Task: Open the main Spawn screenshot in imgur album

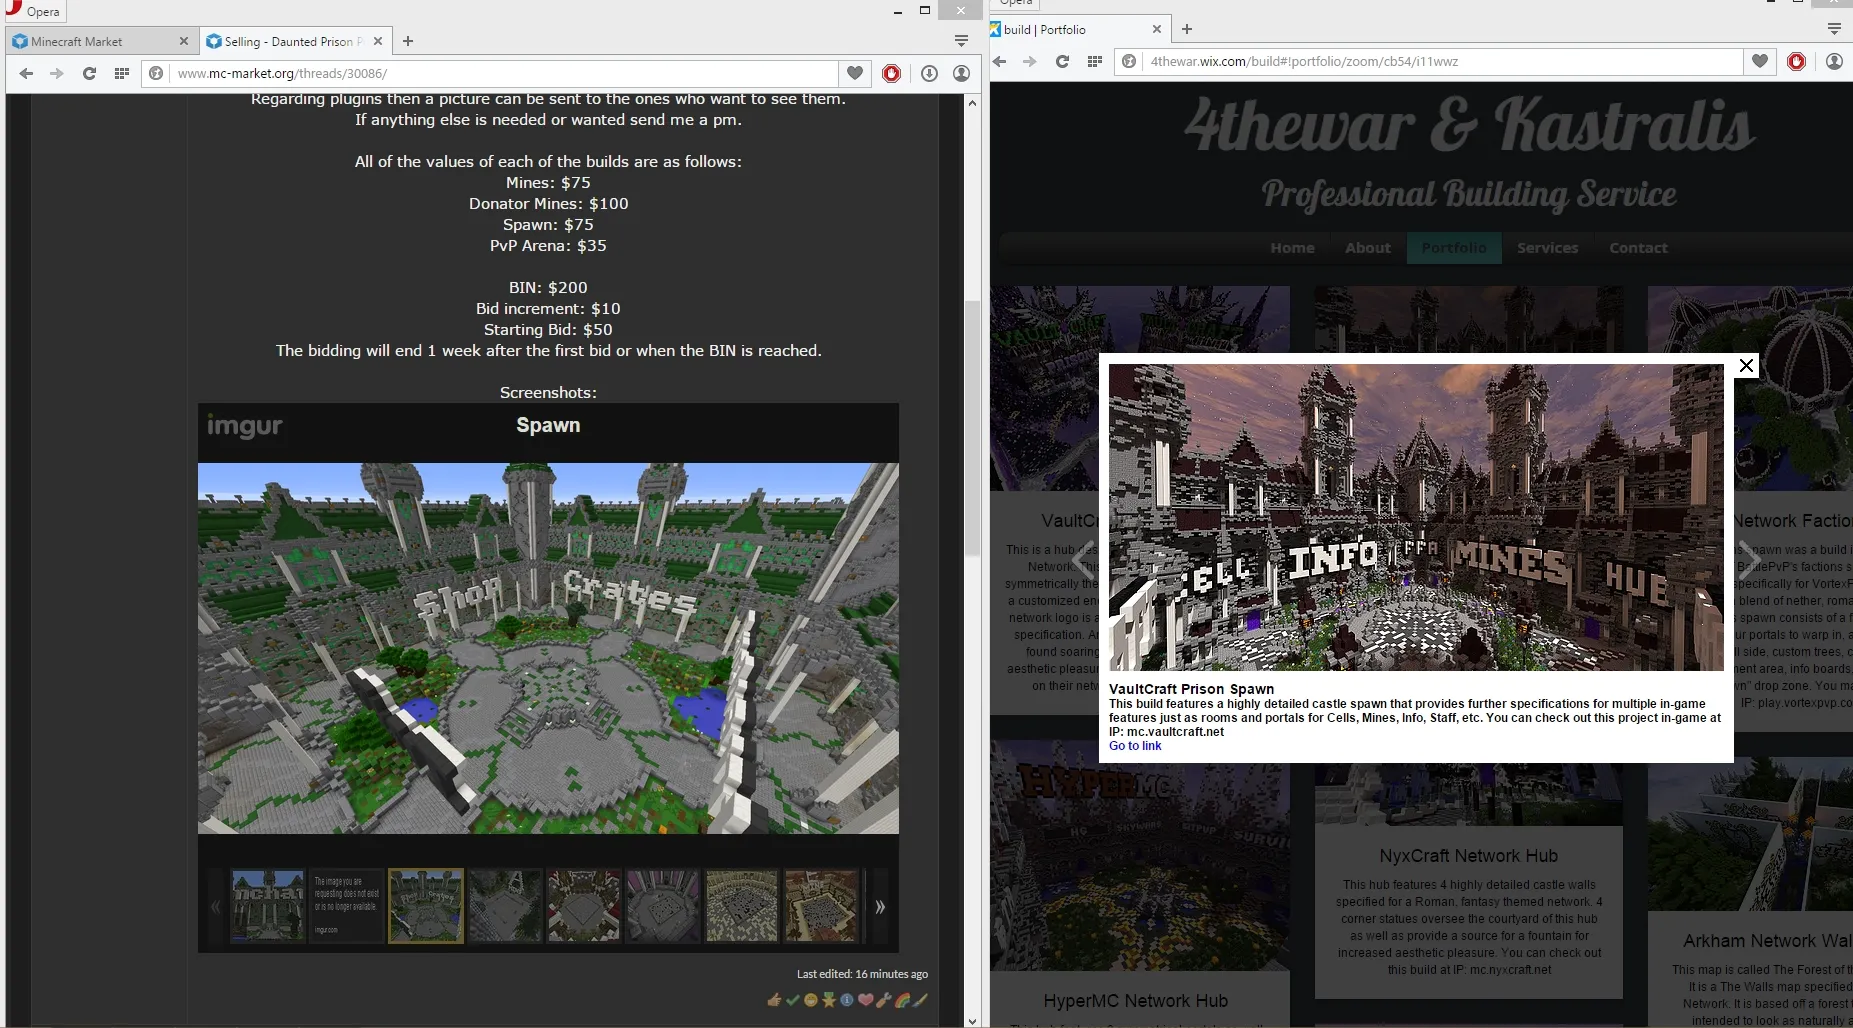Action: (x=548, y=648)
